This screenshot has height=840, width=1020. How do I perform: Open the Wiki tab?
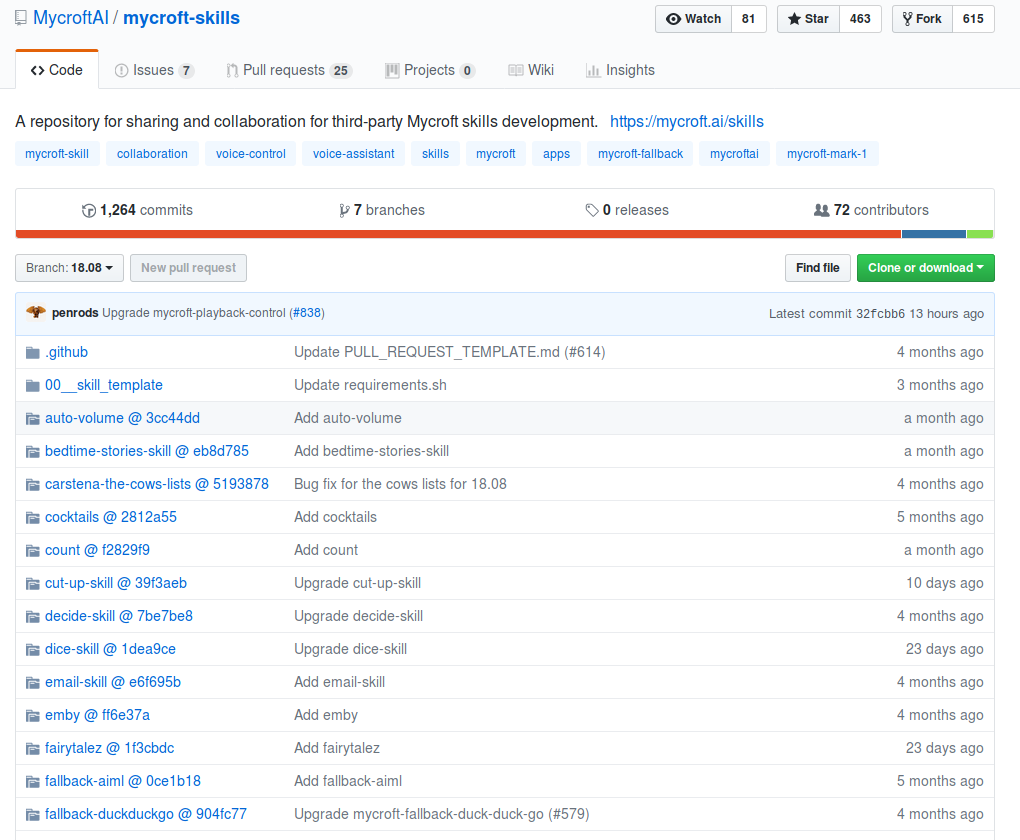tap(531, 70)
